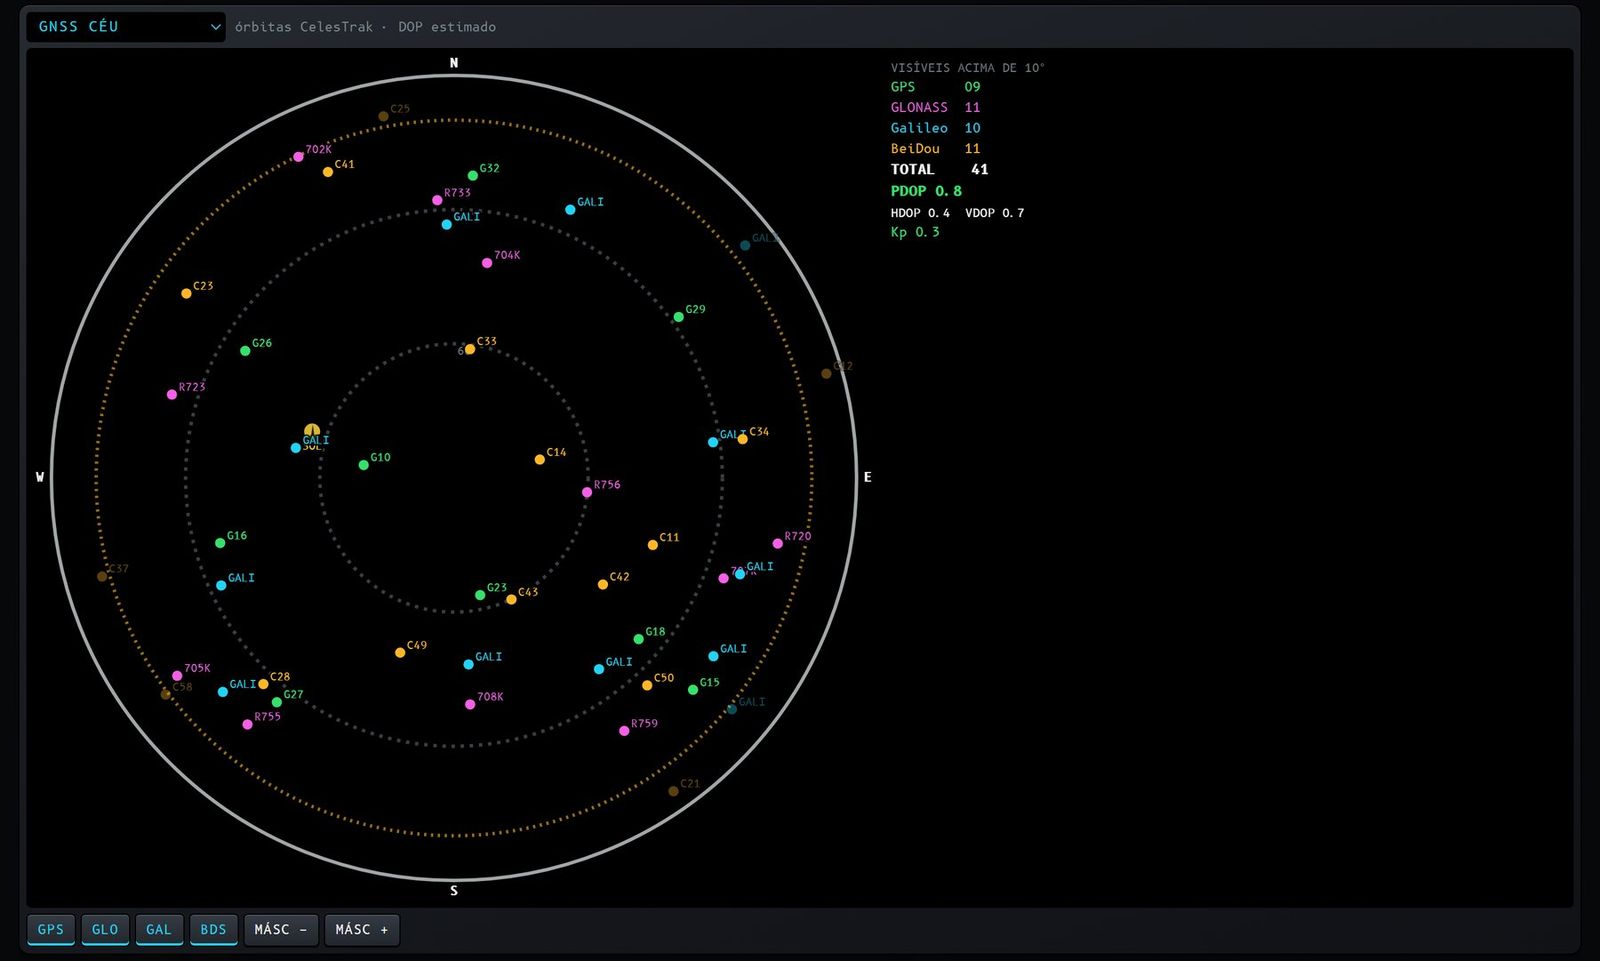This screenshot has height=961, width=1600.
Task: Toggle the GAL constellation filter
Action: pos(159,930)
